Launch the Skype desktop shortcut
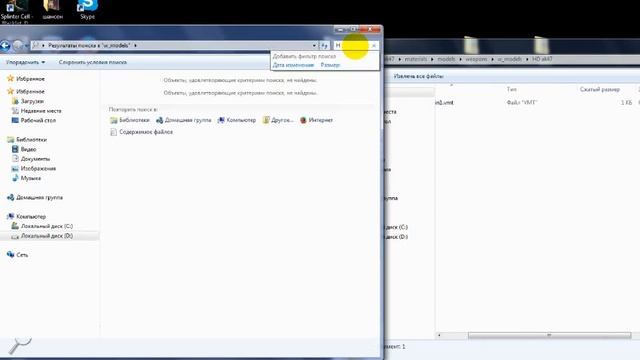The image size is (640, 360). pos(87,10)
